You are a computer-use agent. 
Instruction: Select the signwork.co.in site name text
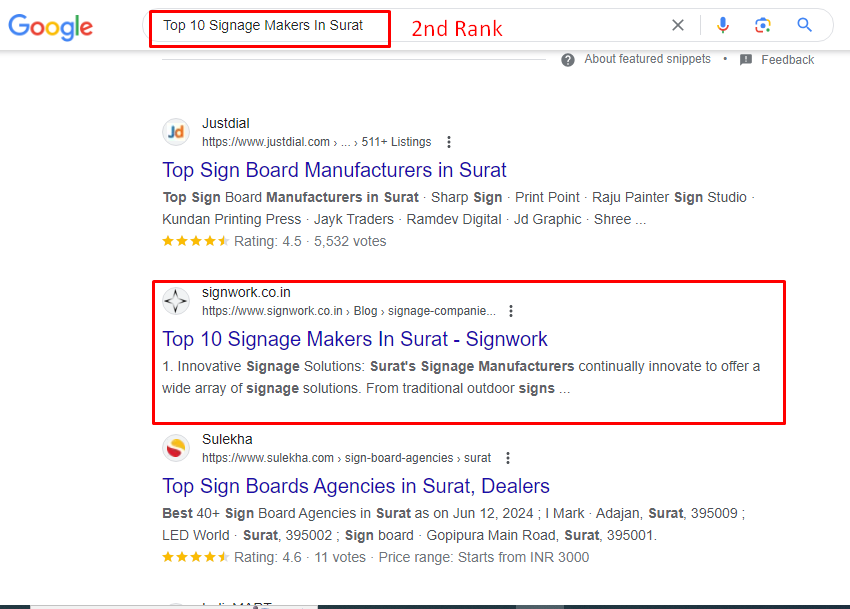[x=246, y=293]
